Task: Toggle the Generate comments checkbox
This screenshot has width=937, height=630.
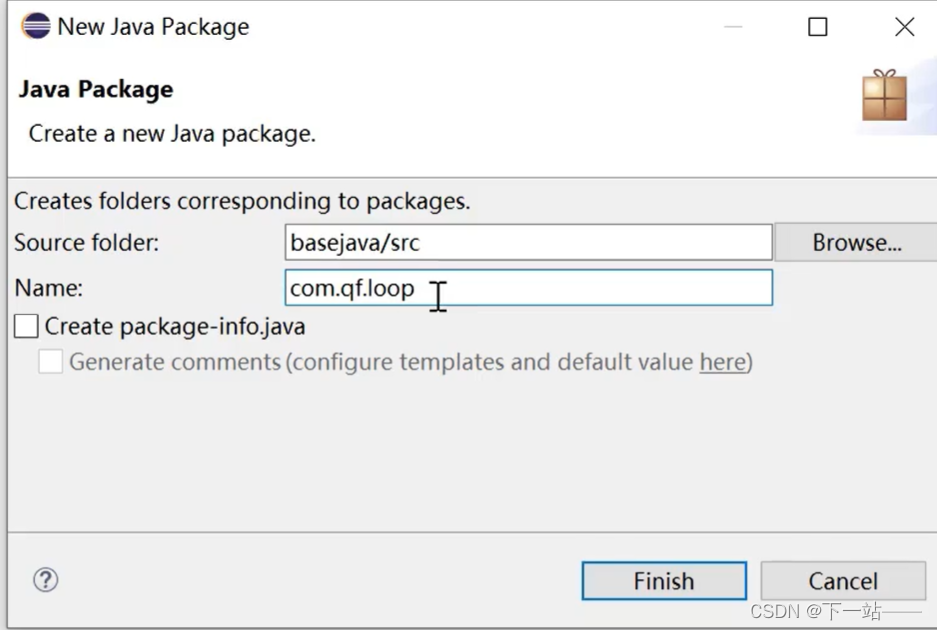Action: [51, 361]
